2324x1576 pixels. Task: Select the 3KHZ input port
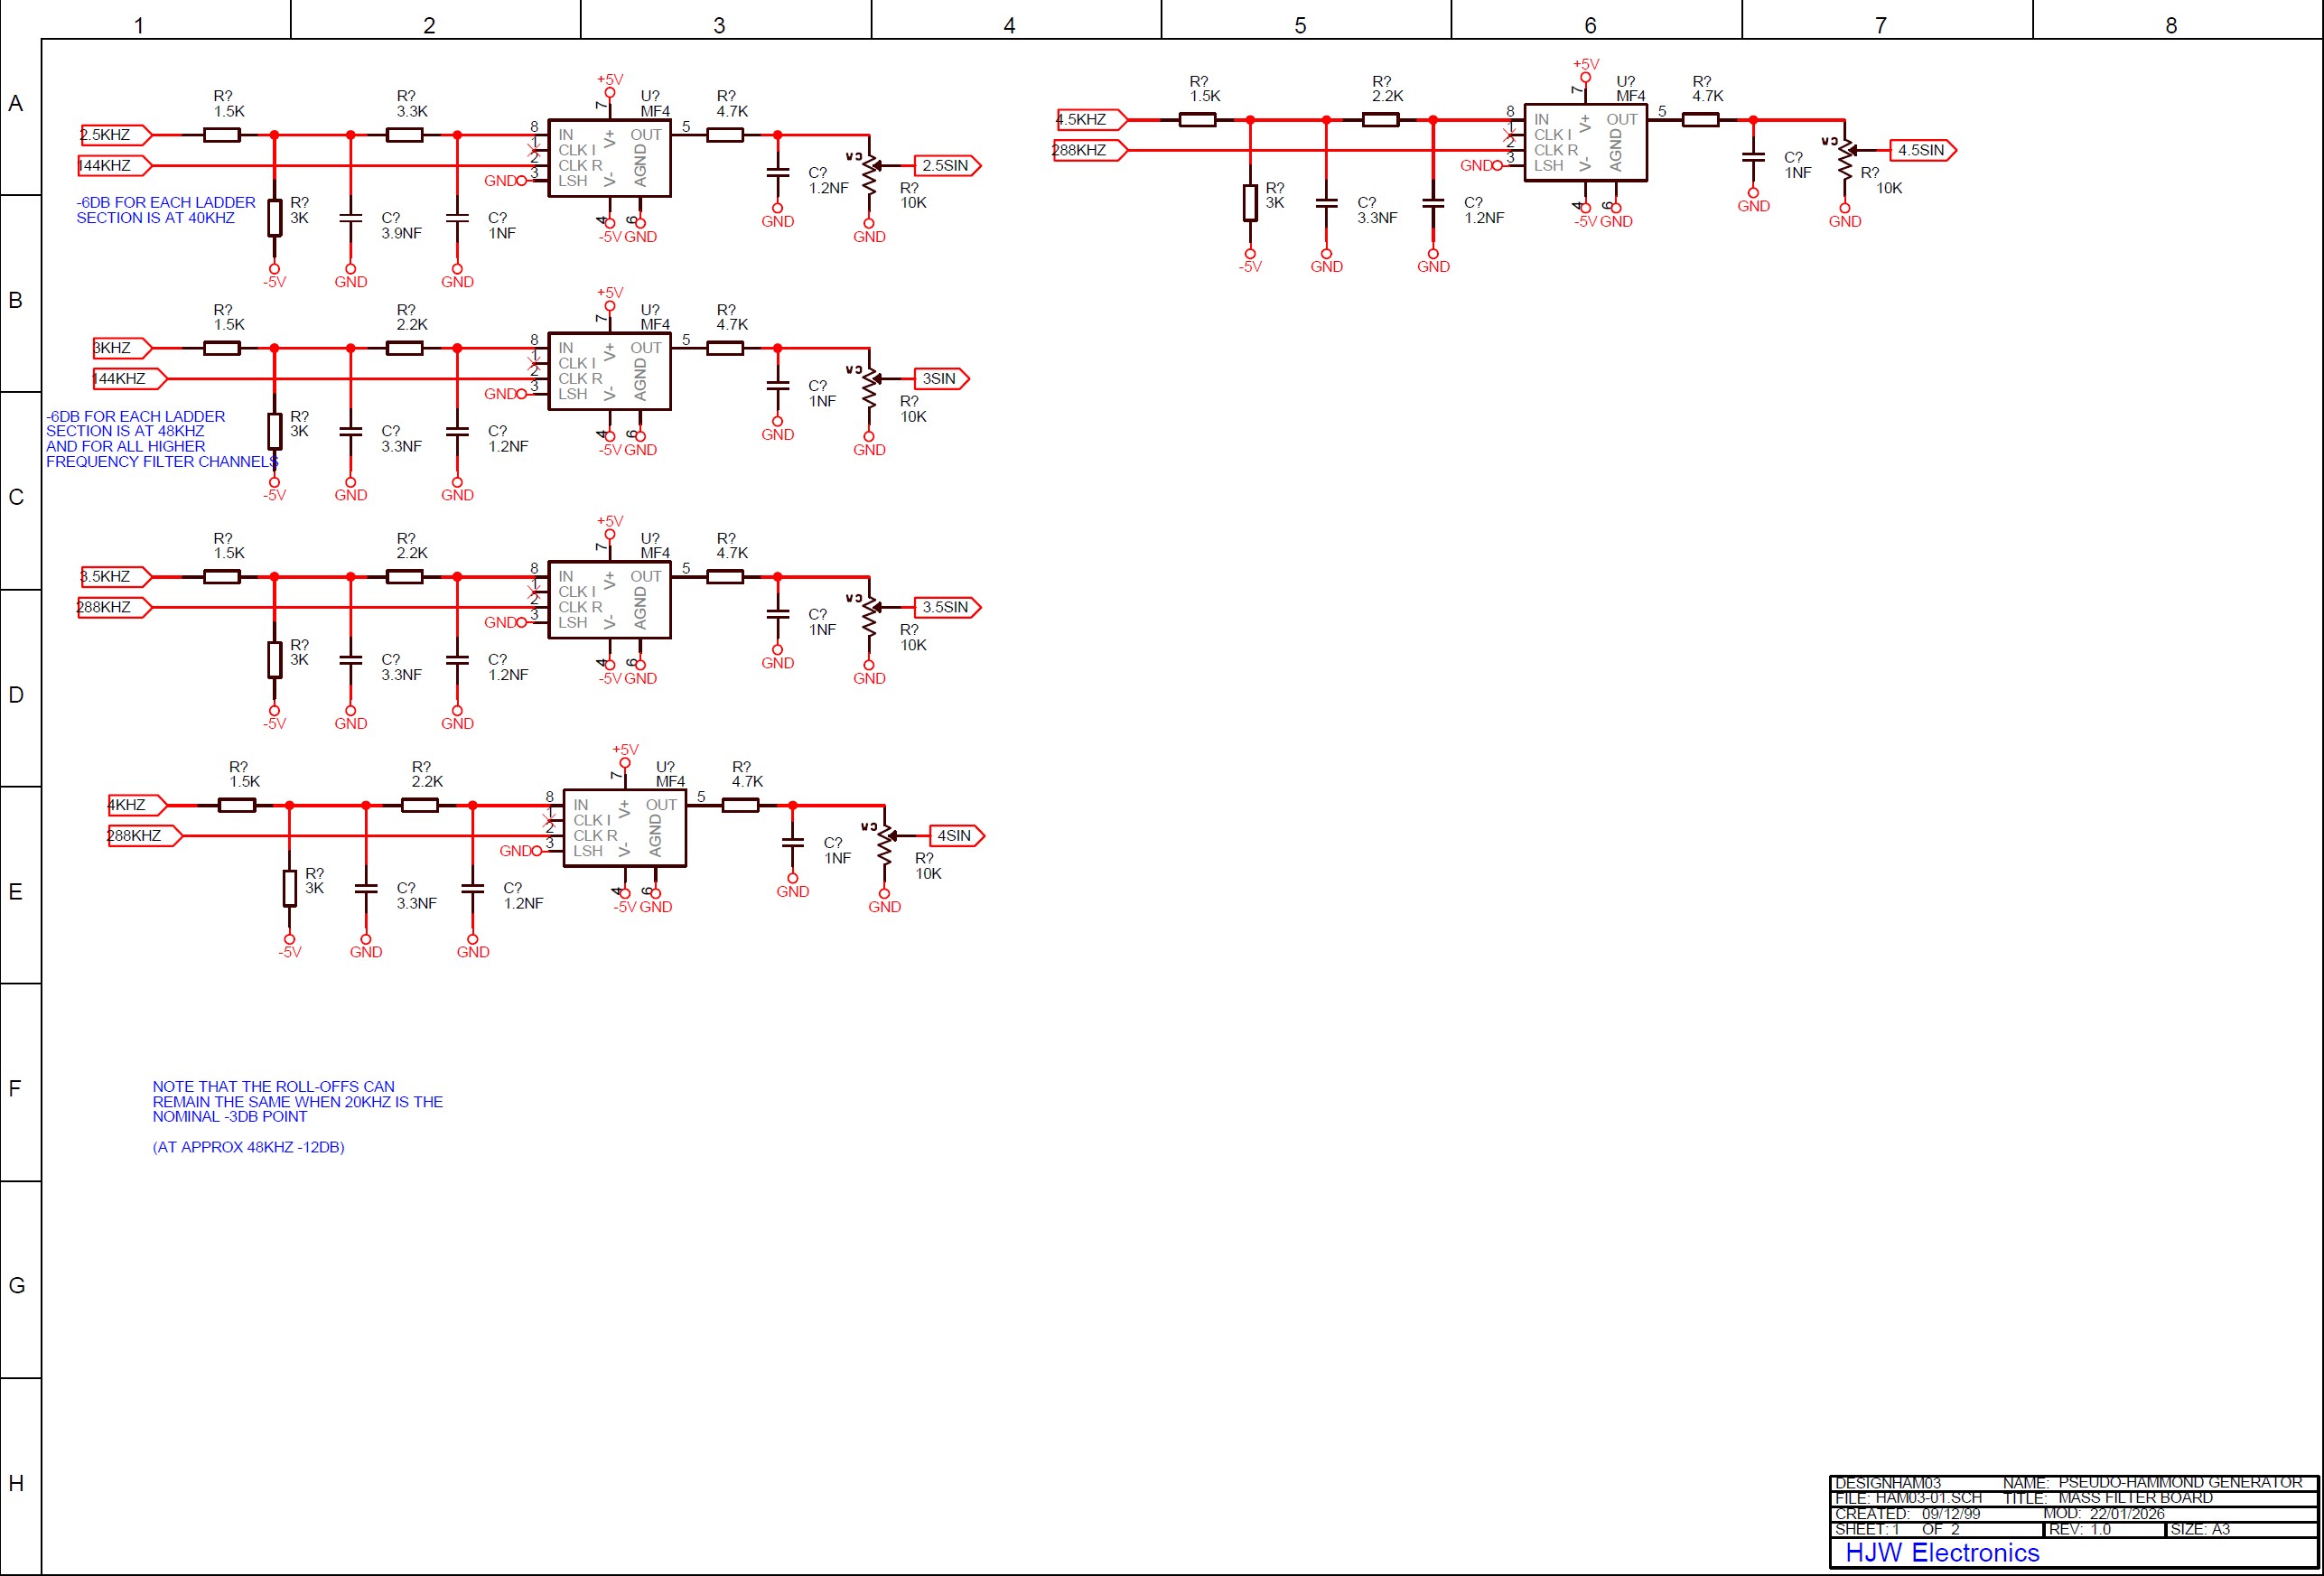coord(121,348)
